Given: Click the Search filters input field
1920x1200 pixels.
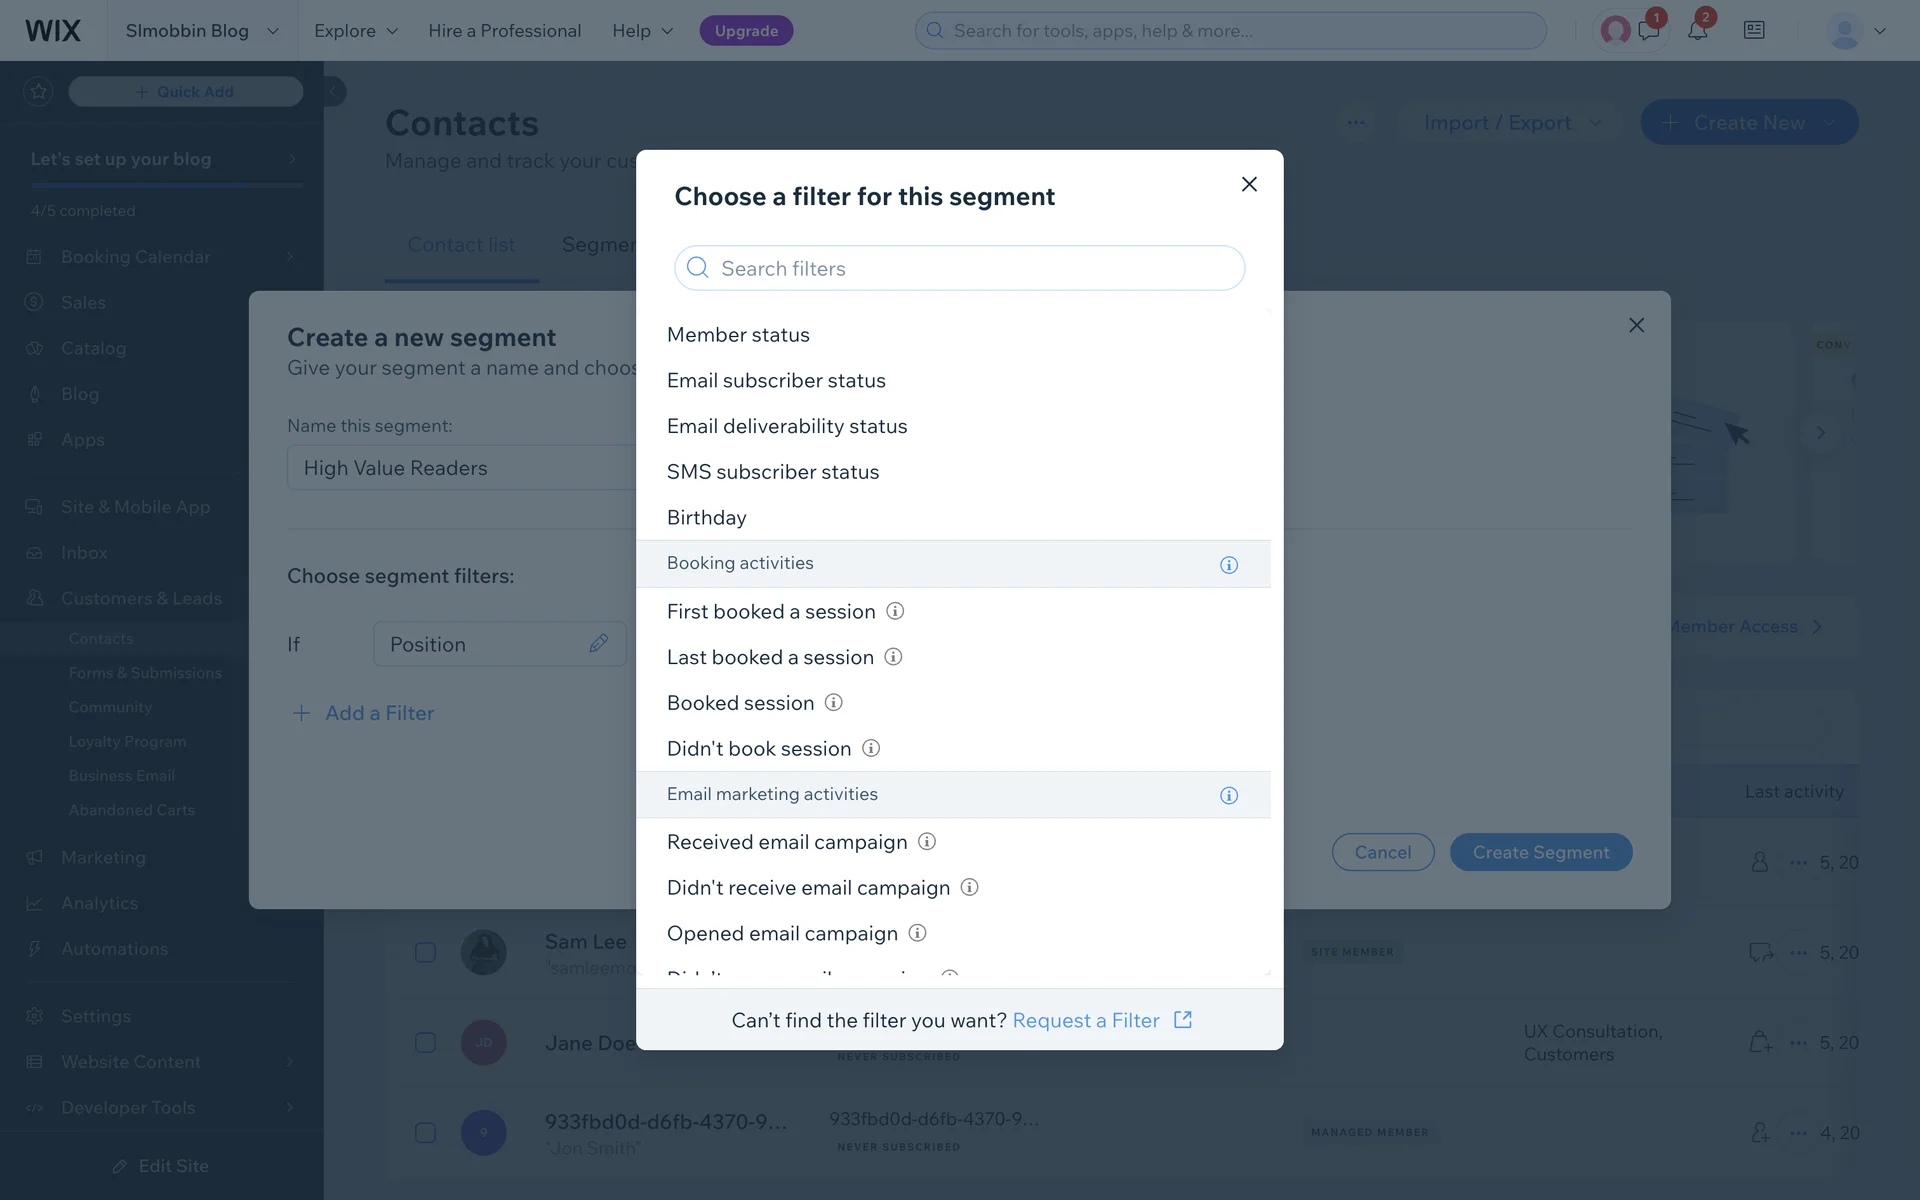Looking at the screenshot, I should [x=959, y=268].
